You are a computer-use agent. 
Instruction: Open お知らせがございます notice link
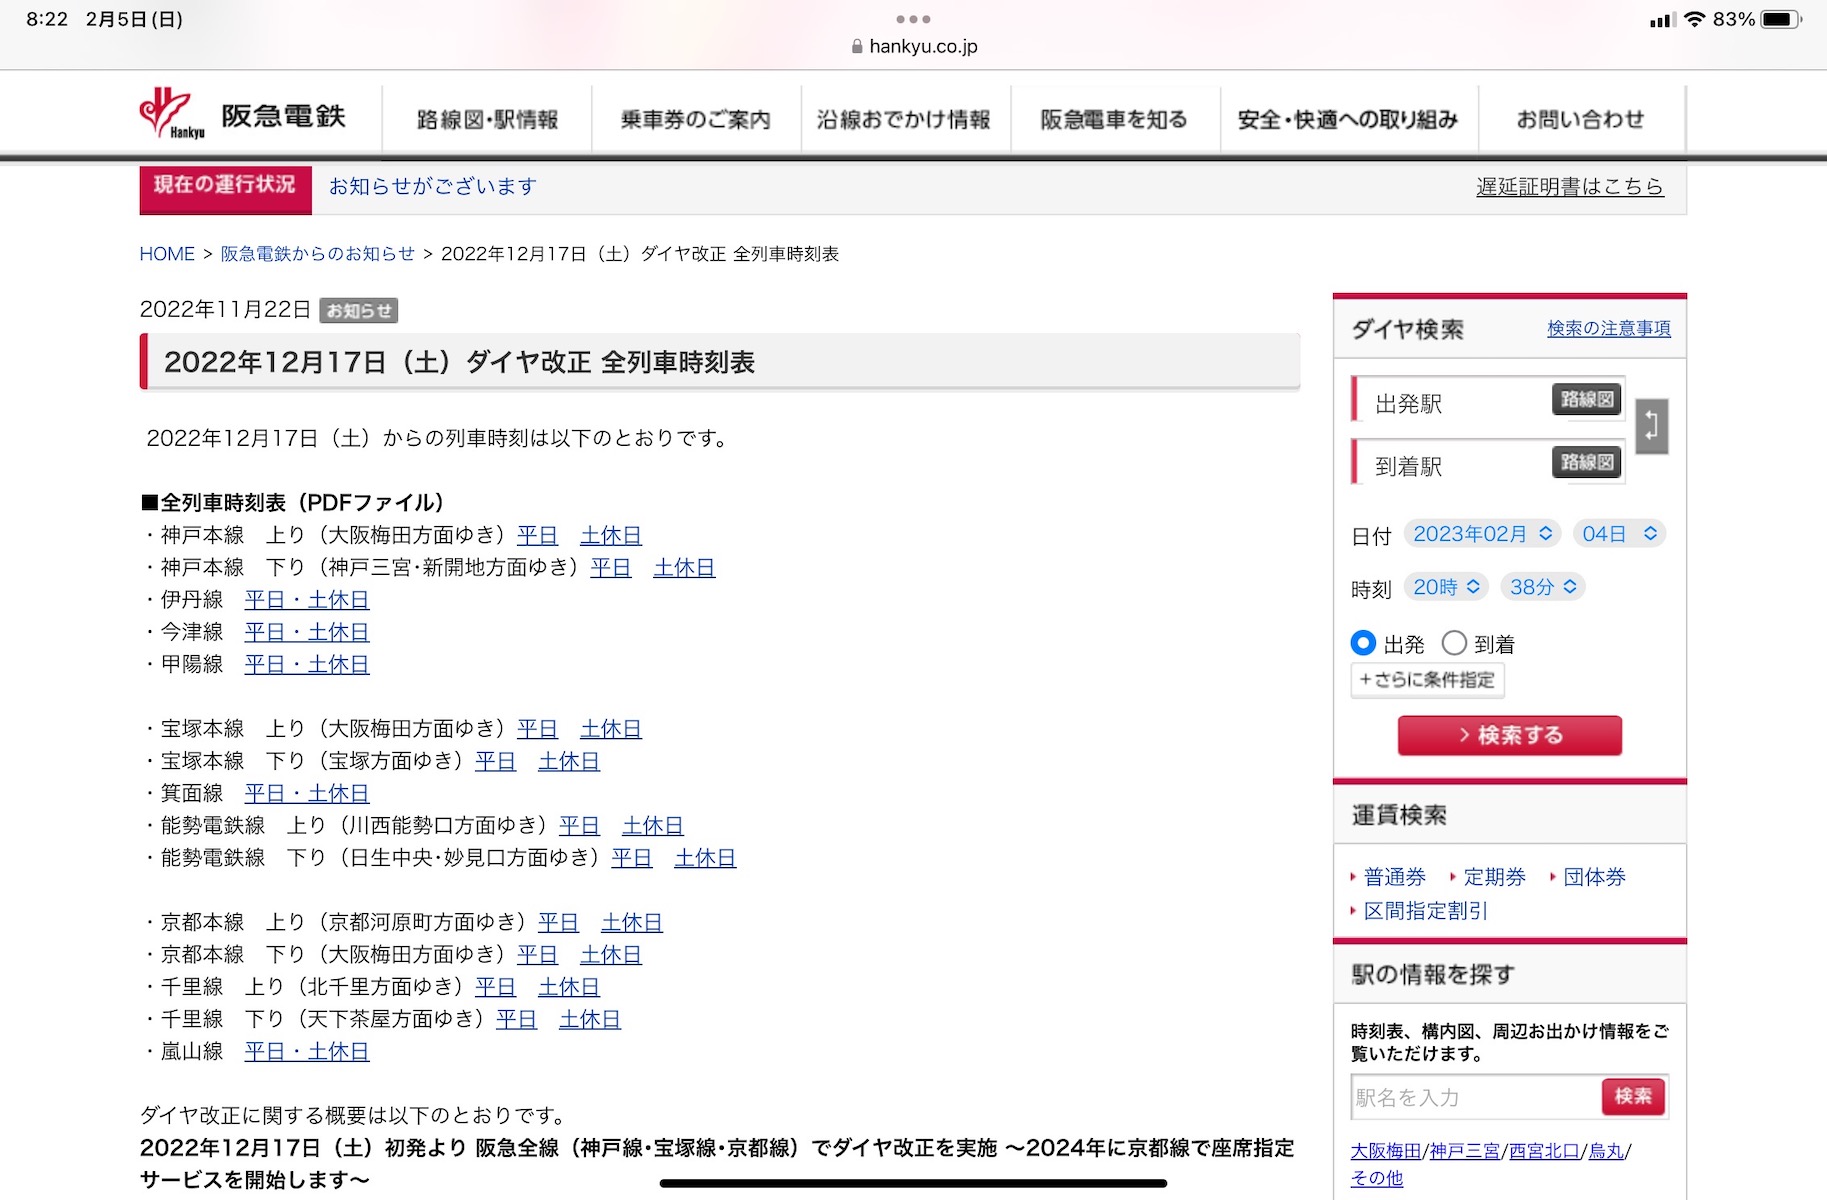click(433, 187)
